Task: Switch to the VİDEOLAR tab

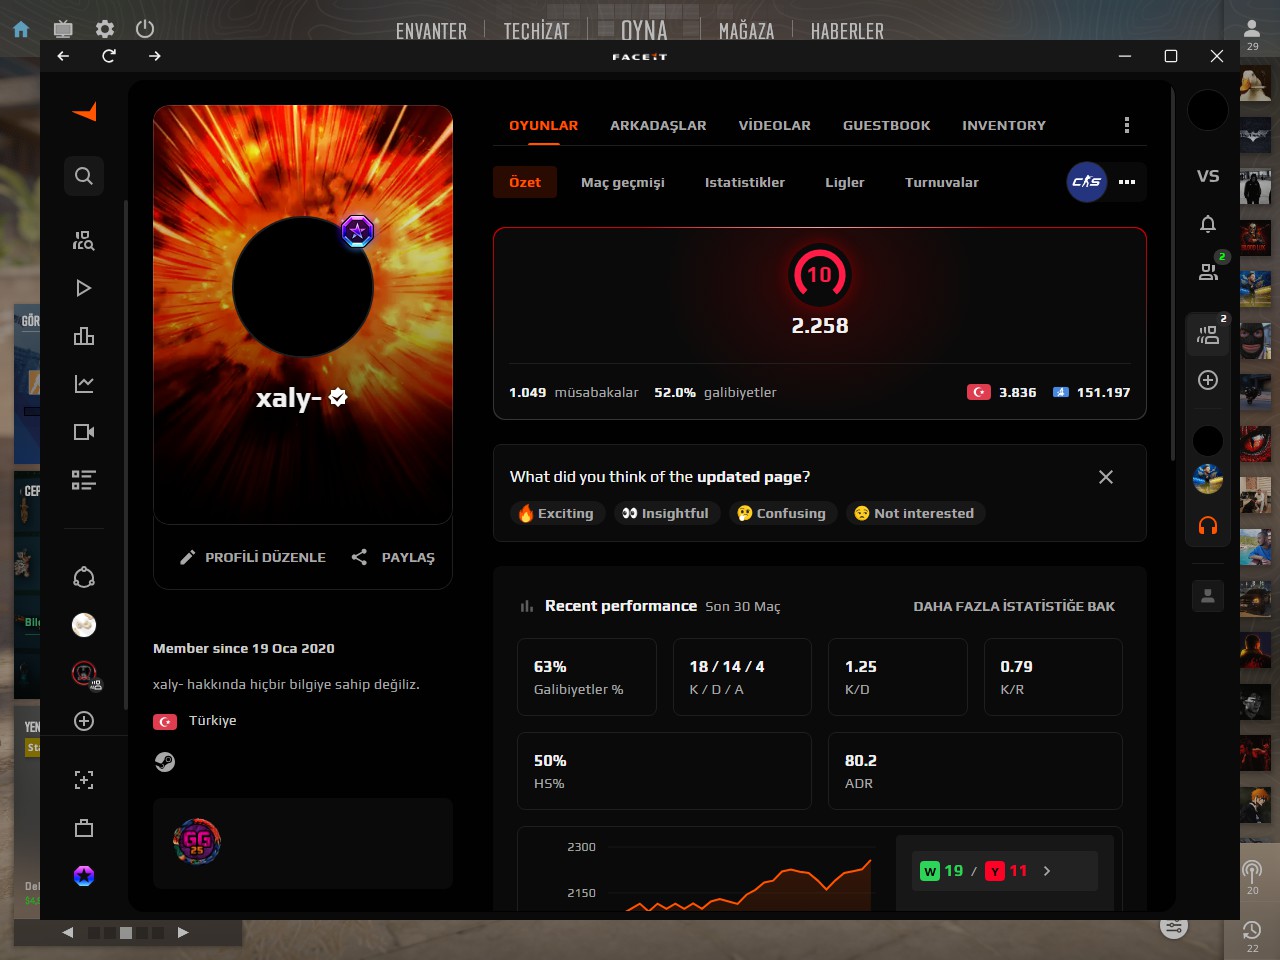Action: click(x=775, y=125)
